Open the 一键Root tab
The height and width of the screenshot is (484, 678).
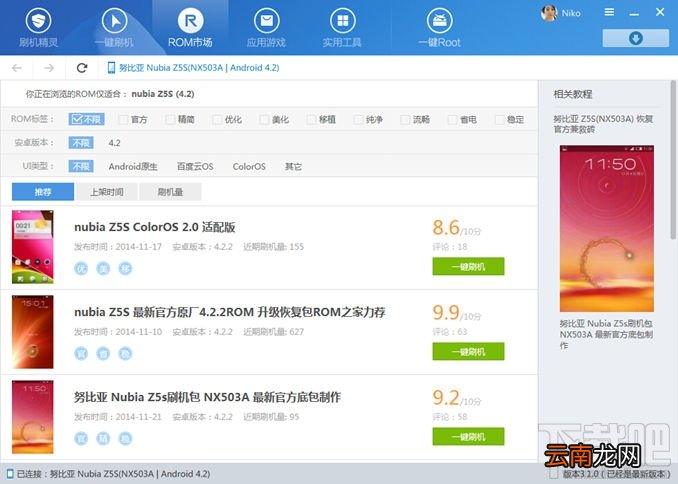[439, 28]
